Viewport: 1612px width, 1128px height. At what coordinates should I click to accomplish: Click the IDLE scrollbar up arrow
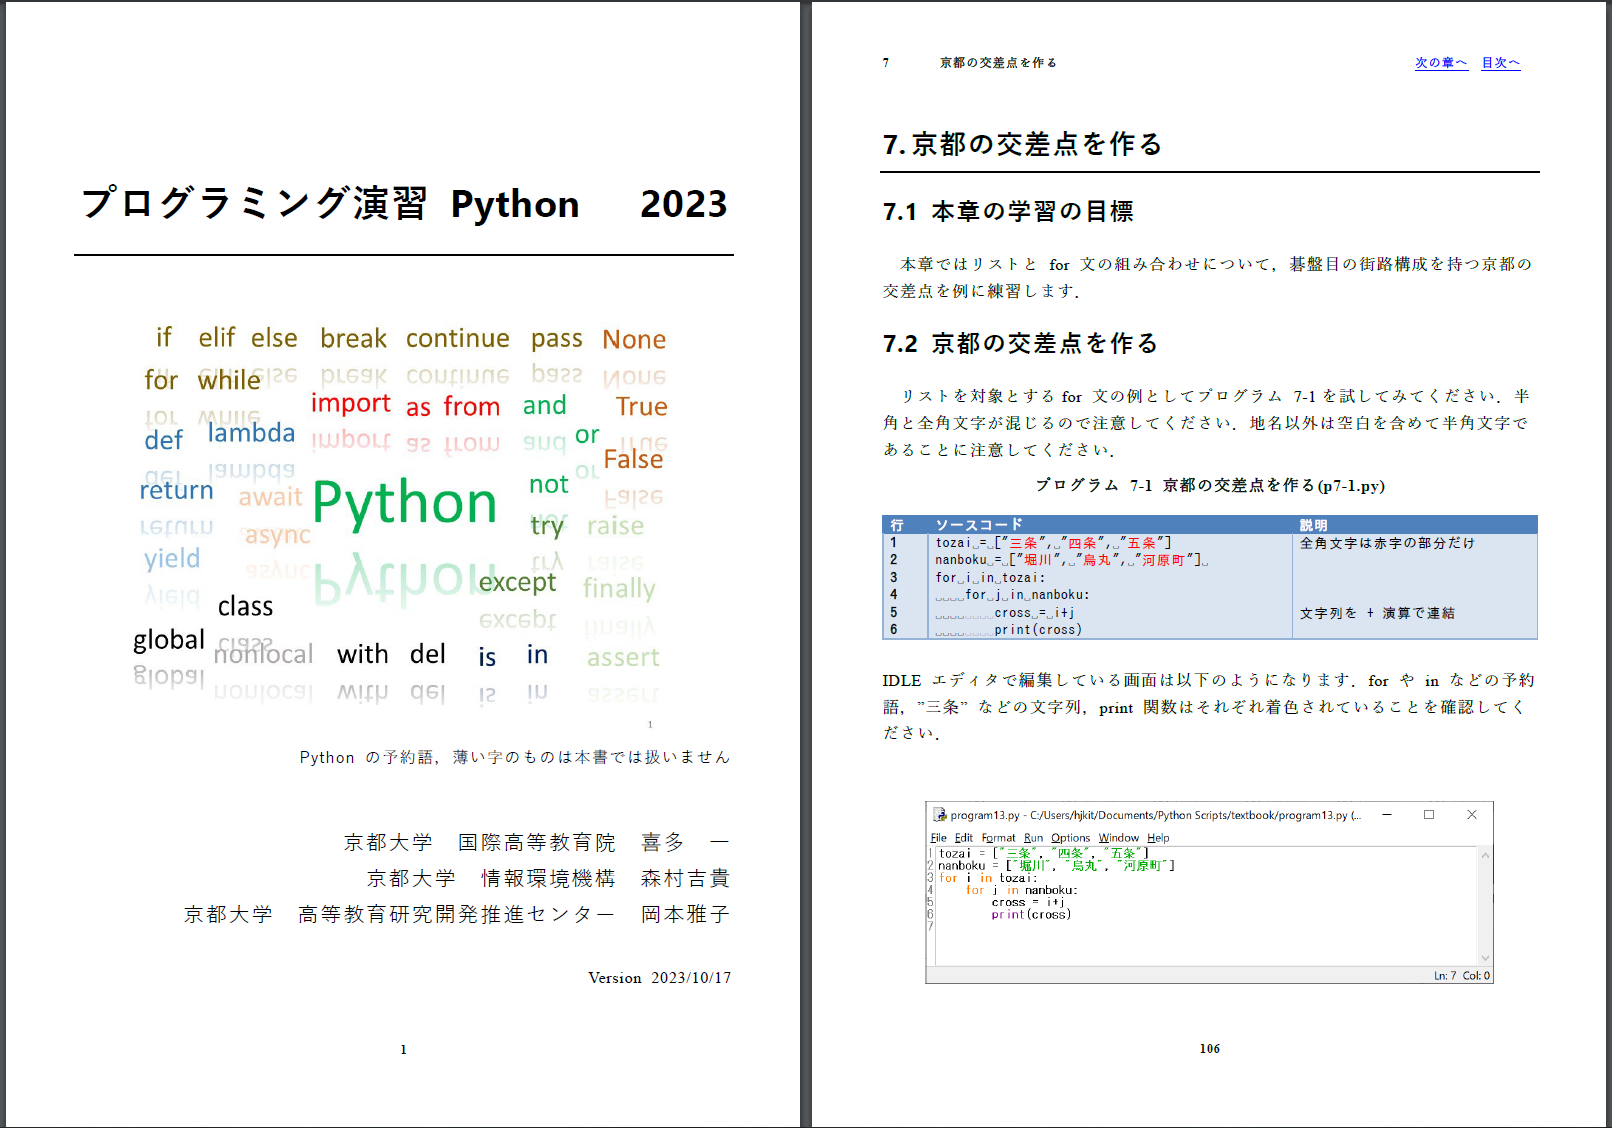pyautogui.click(x=1485, y=855)
